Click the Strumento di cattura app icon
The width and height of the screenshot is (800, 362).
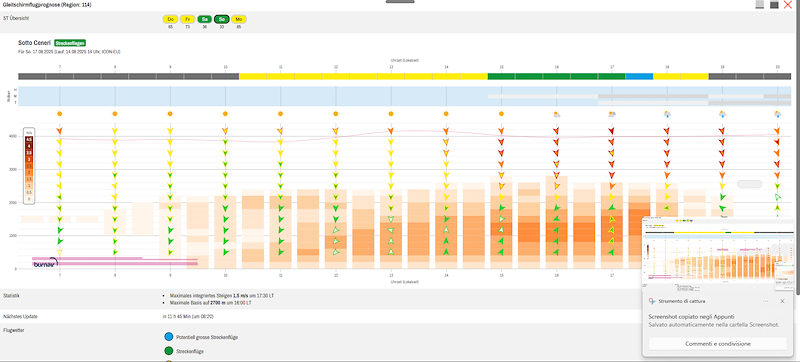tap(652, 301)
